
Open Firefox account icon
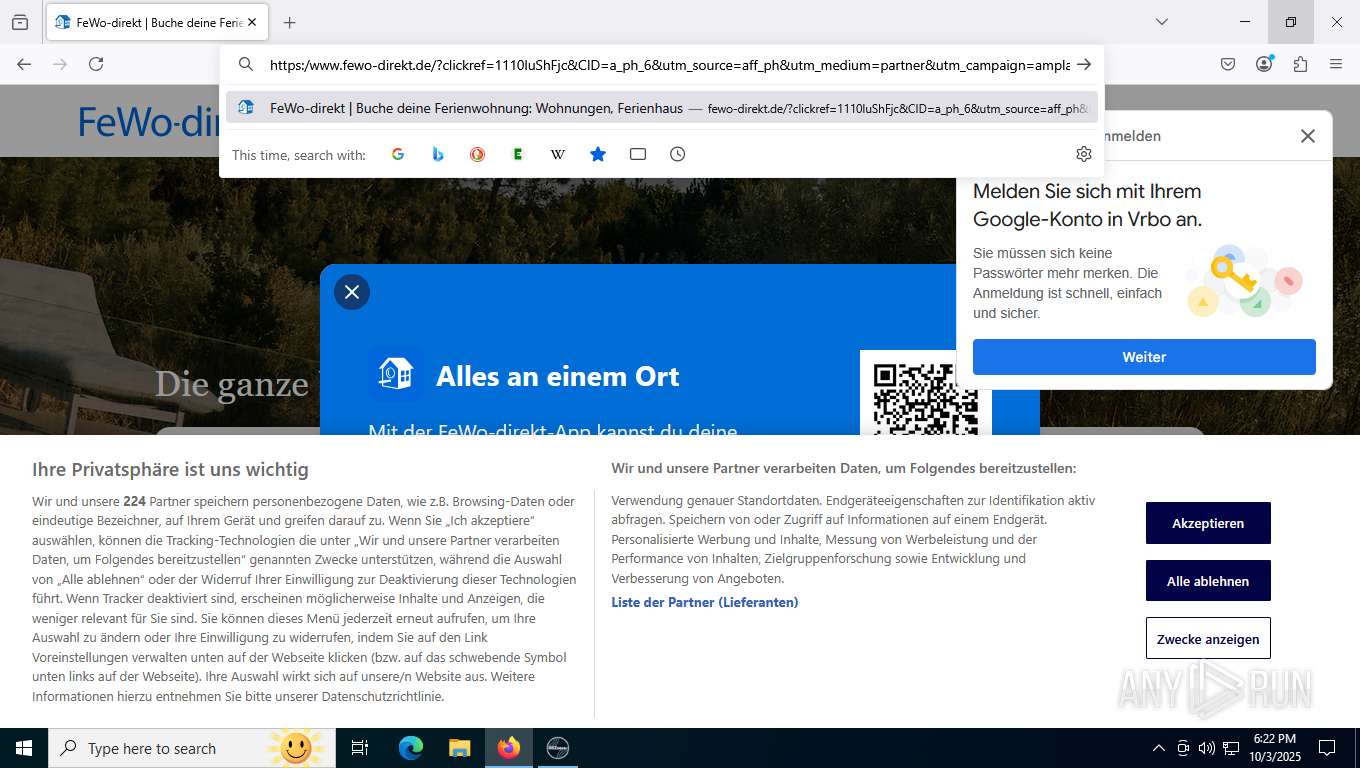click(1264, 64)
